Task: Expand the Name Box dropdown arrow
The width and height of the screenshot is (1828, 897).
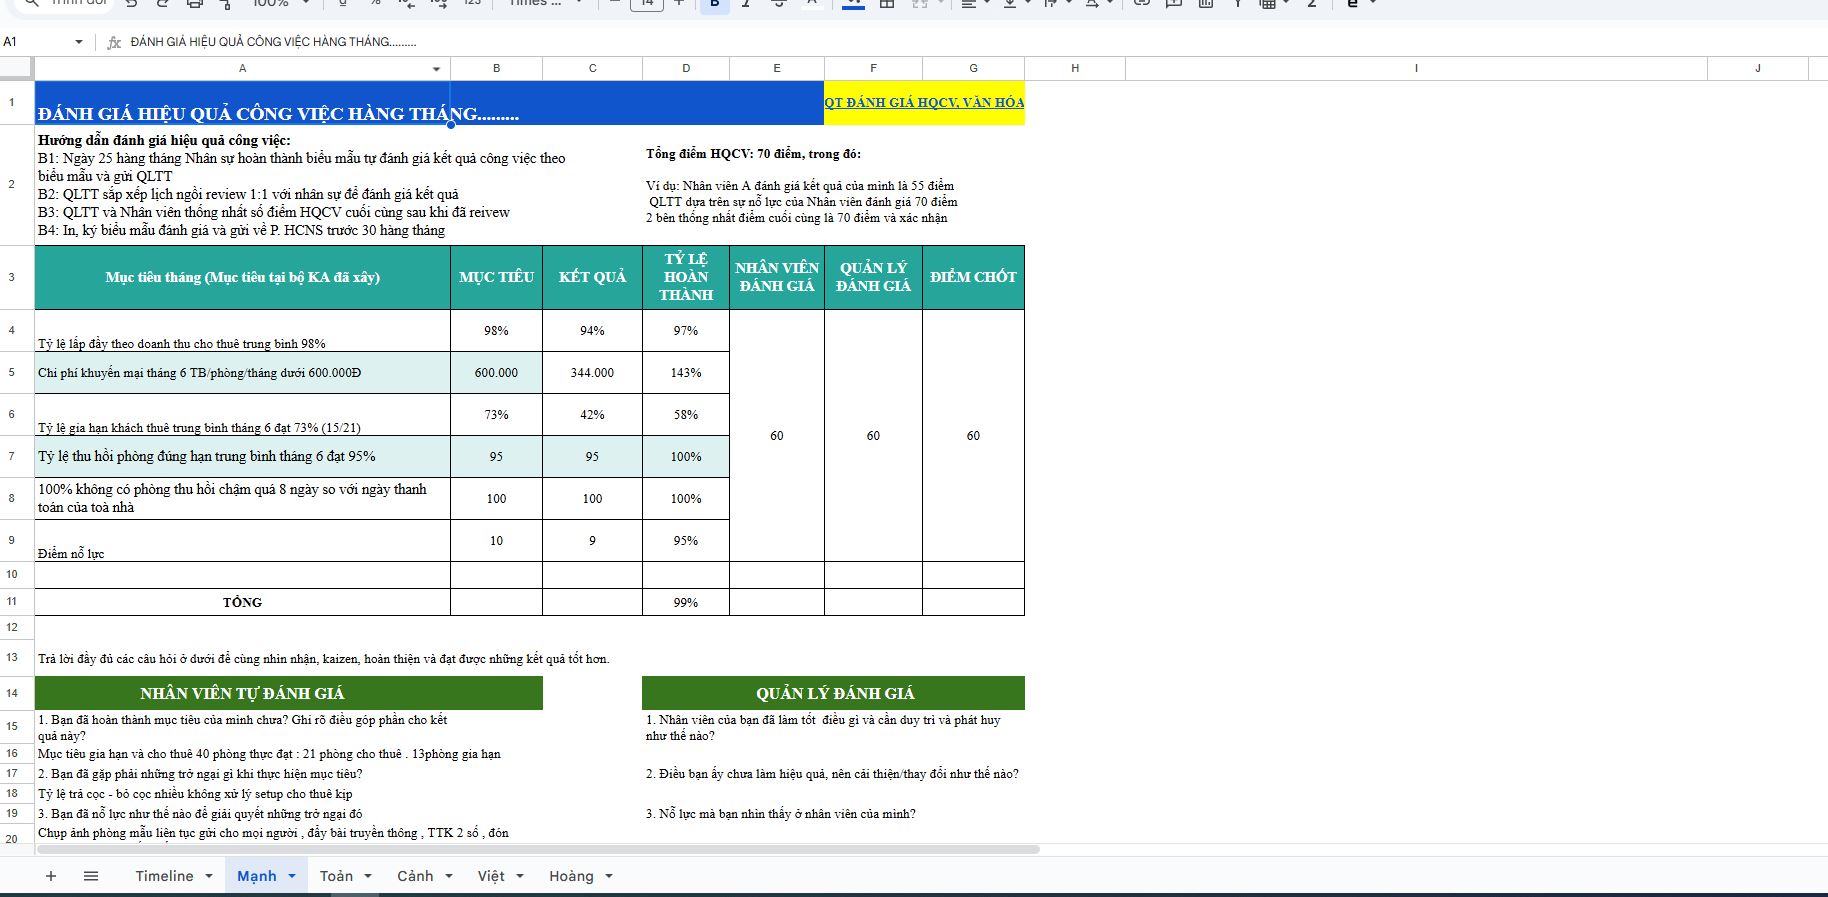Action: point(79,42)
